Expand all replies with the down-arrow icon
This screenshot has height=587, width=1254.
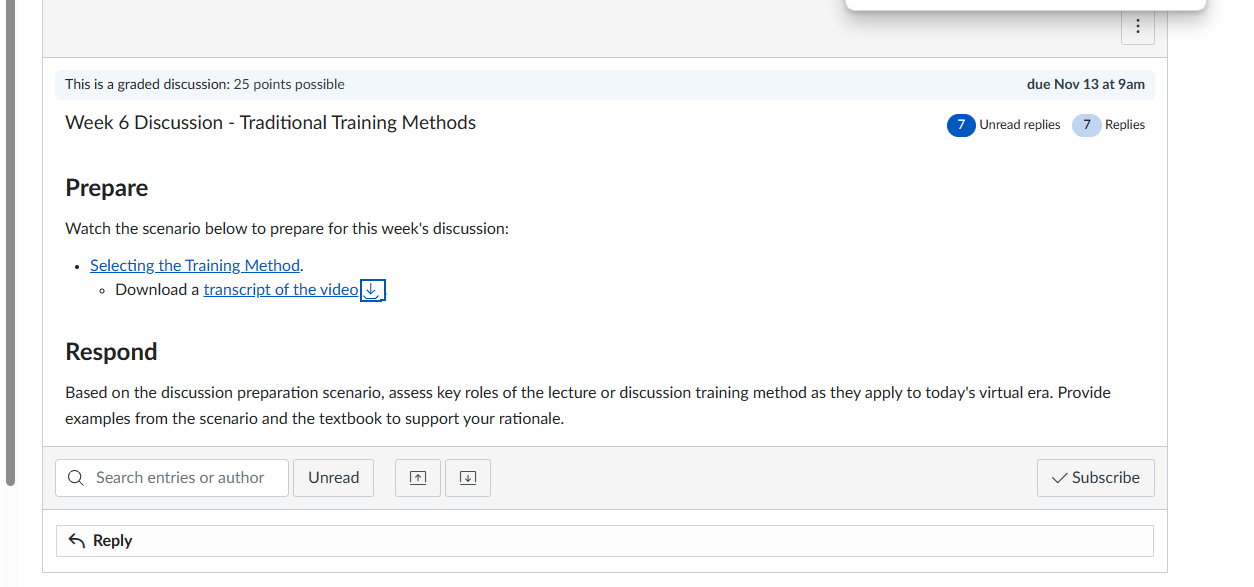tap(467, 478)
